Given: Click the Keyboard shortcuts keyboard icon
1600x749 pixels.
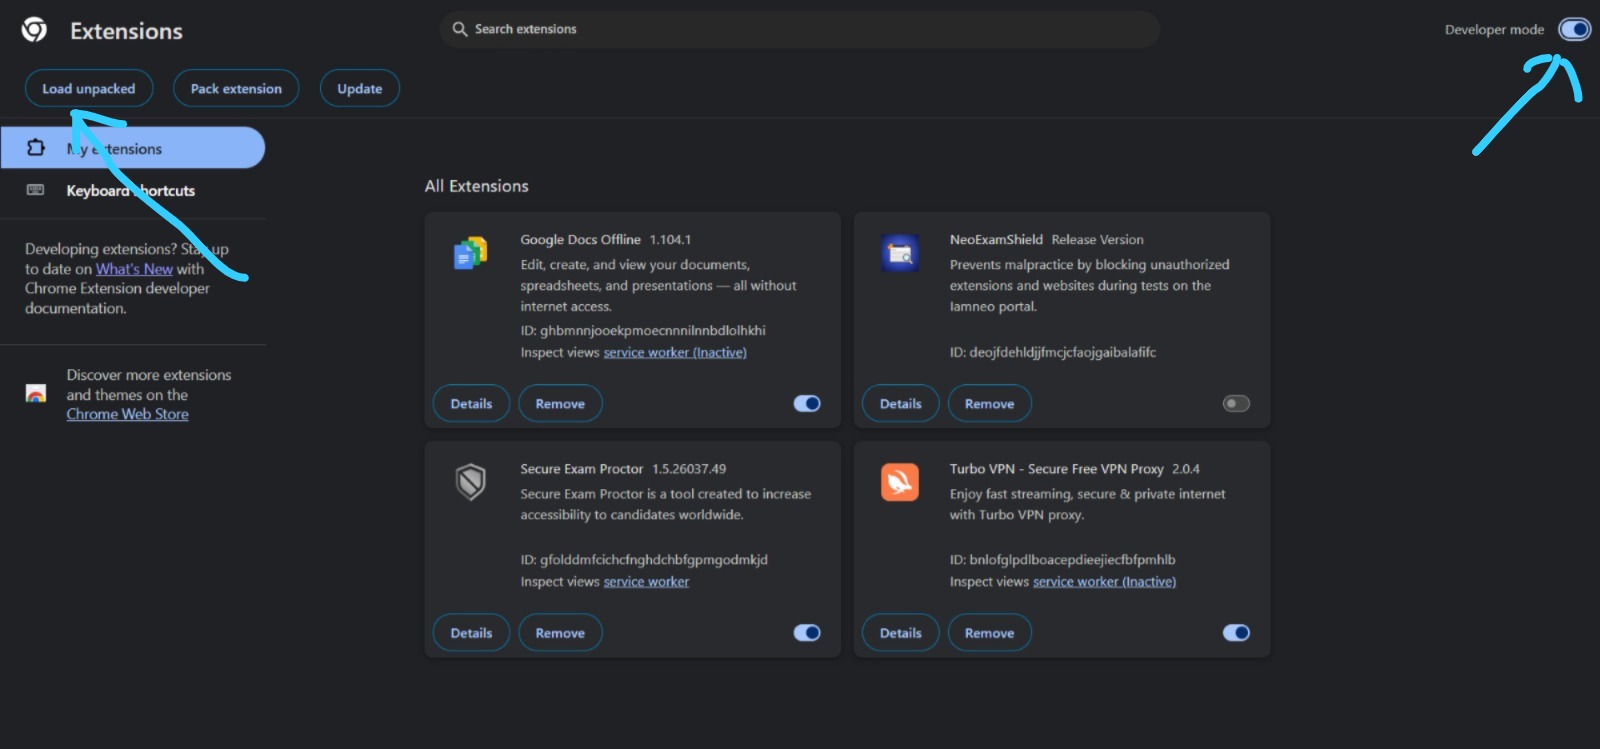Looking at the screenshot, I should [x=35, y=190].
